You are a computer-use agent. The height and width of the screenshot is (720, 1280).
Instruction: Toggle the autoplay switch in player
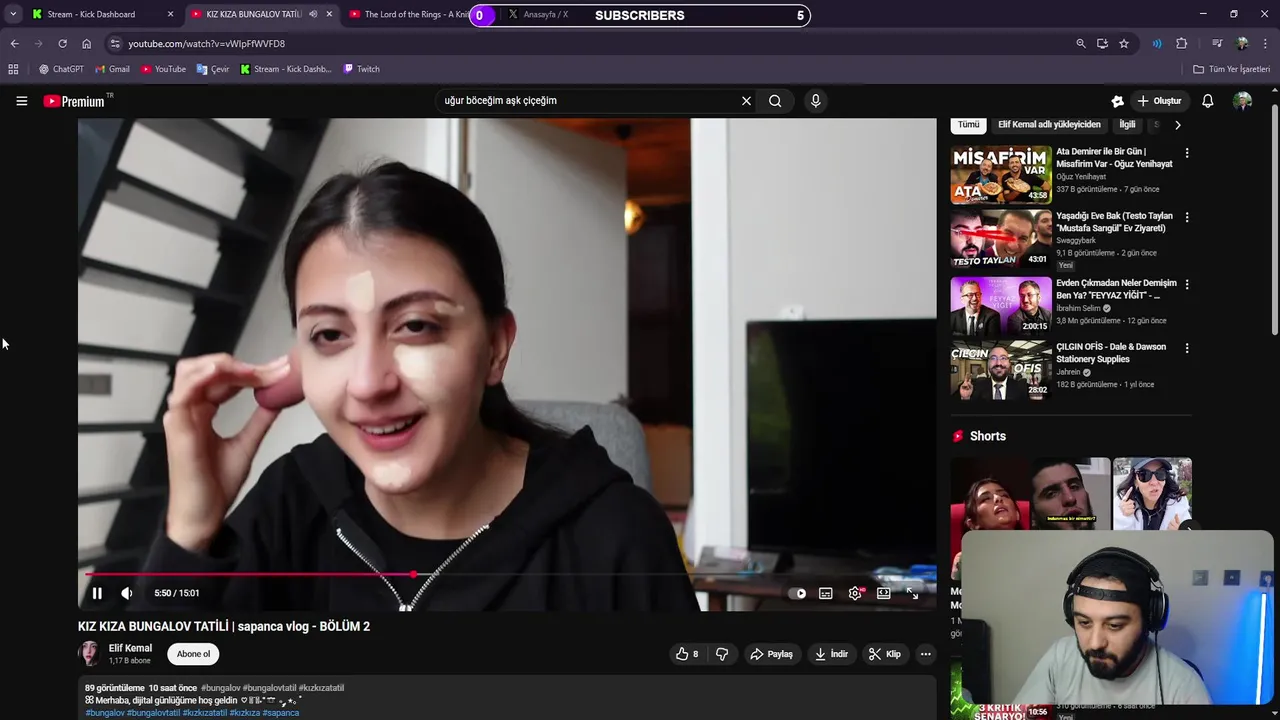[x=798, y=593]
